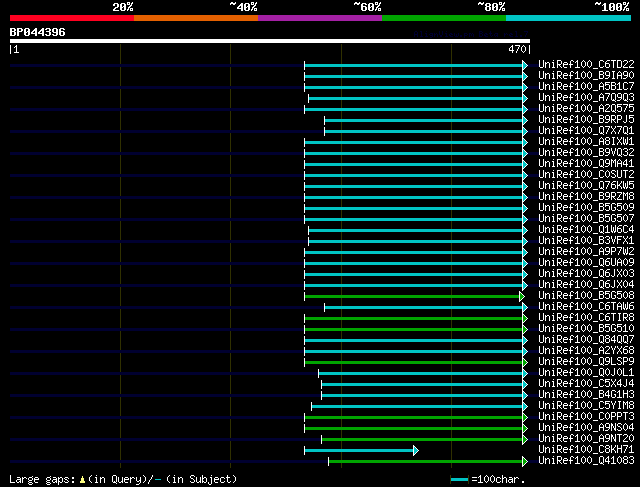Click the purple ~60% identity legend segment
The width and height of the screenshot is (640, 487).
320,18
